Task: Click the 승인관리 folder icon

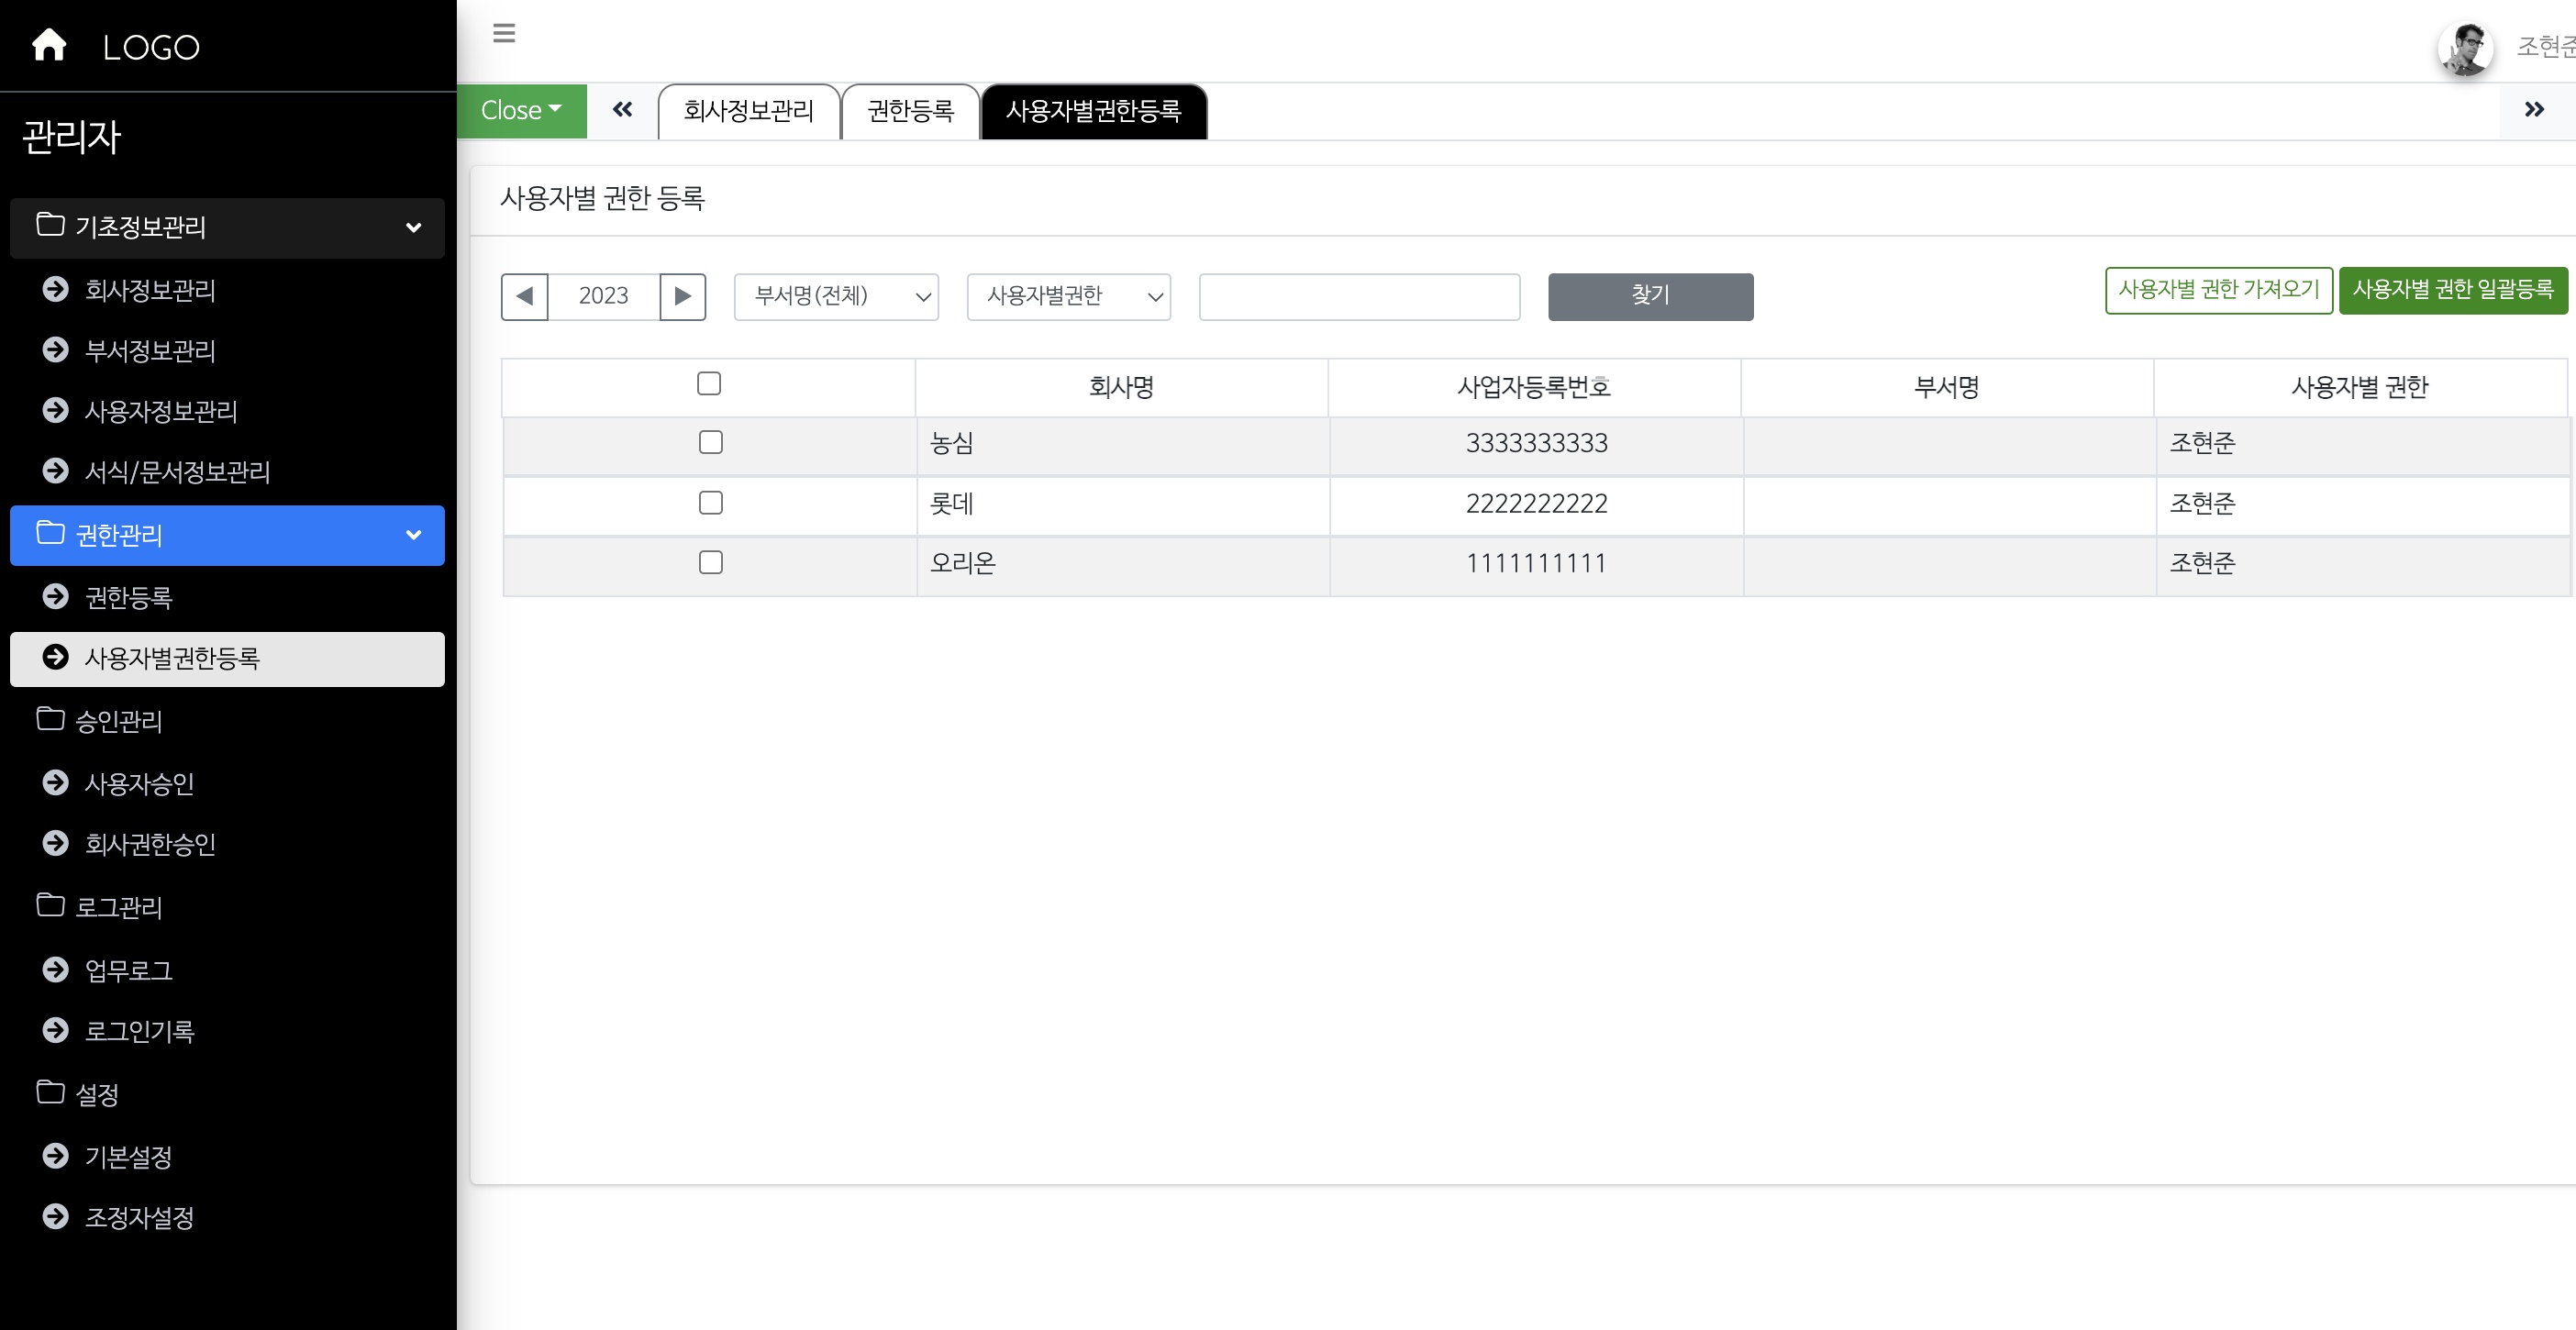Action: 50,718
